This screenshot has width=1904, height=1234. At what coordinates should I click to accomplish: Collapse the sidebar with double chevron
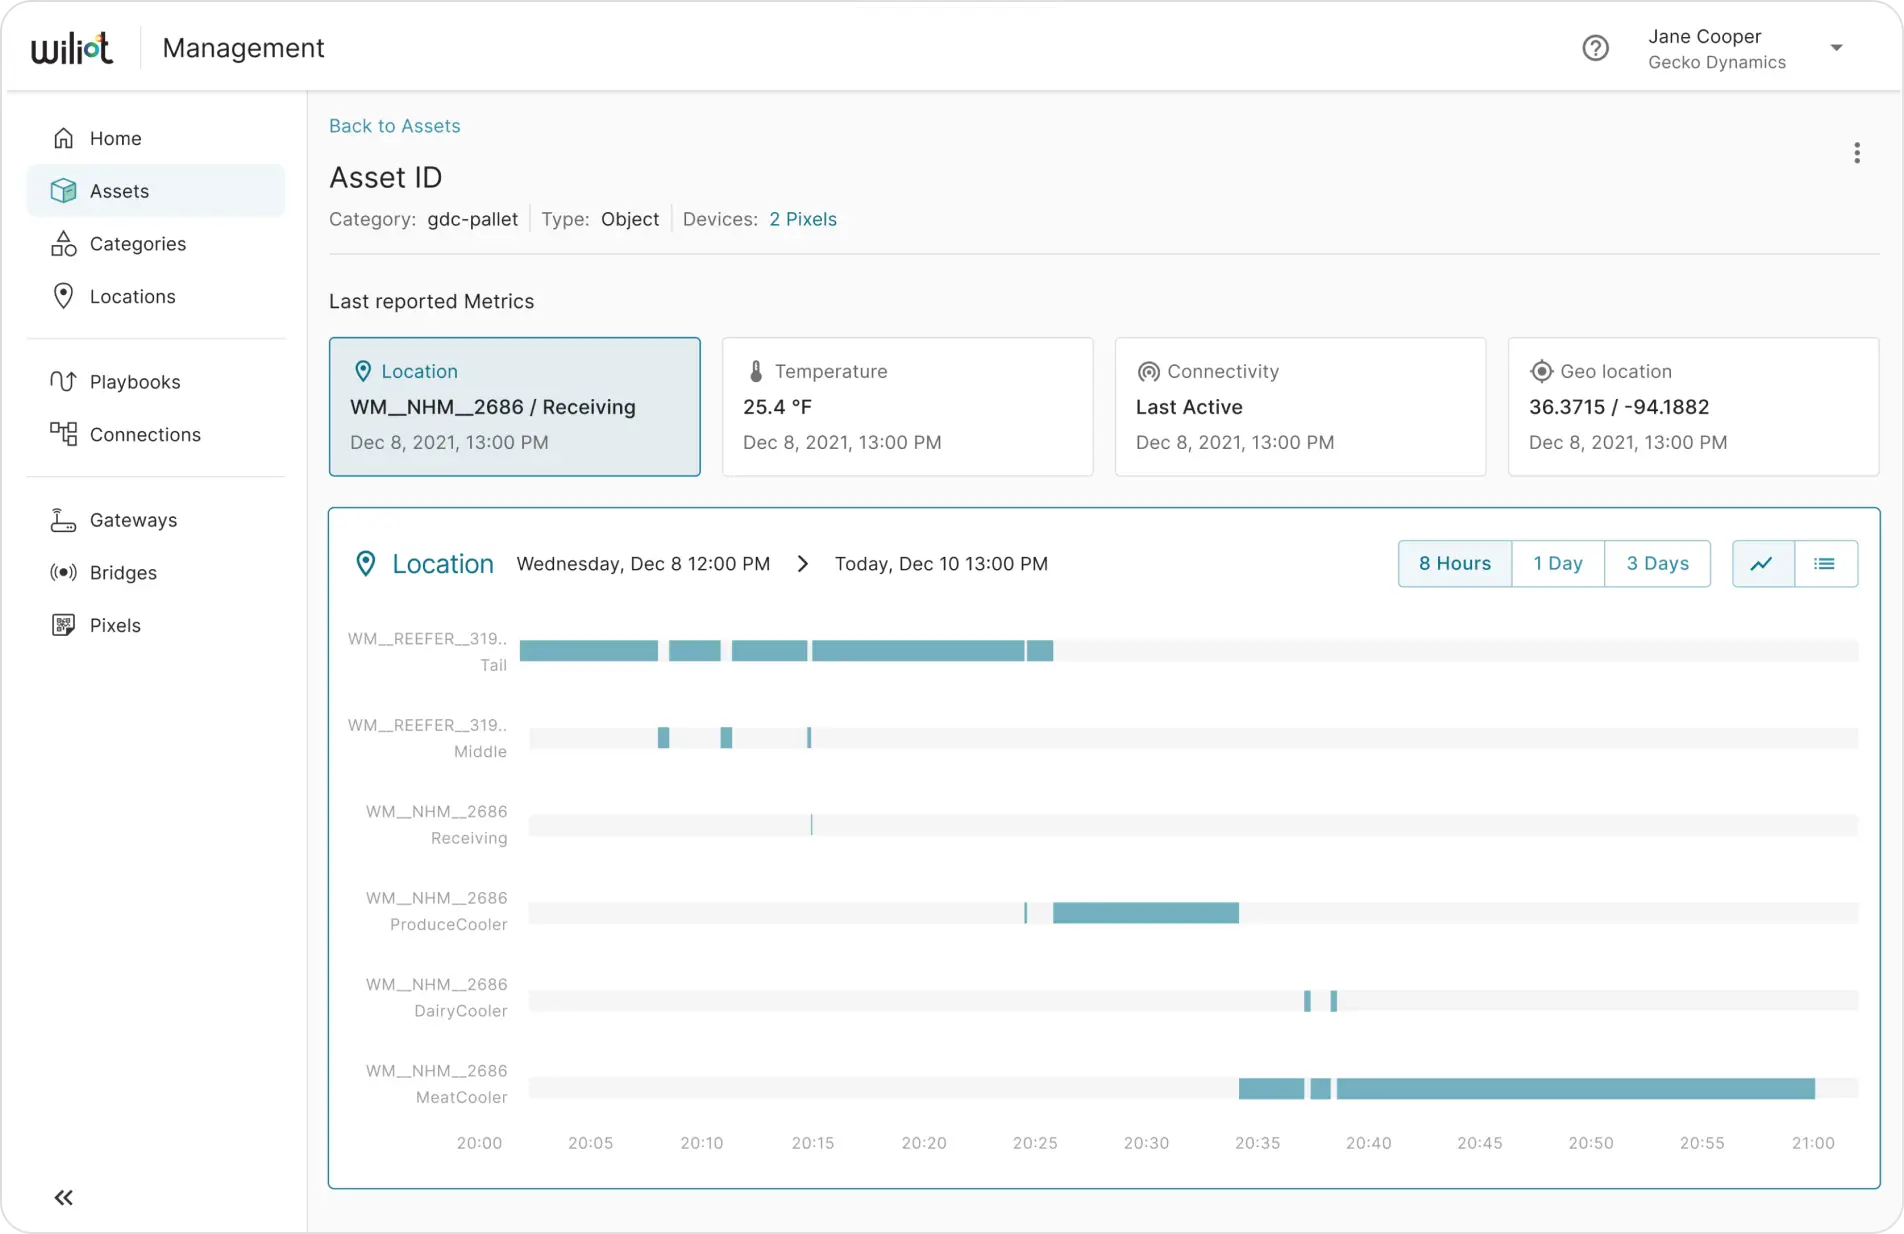tap(63, 1197)
